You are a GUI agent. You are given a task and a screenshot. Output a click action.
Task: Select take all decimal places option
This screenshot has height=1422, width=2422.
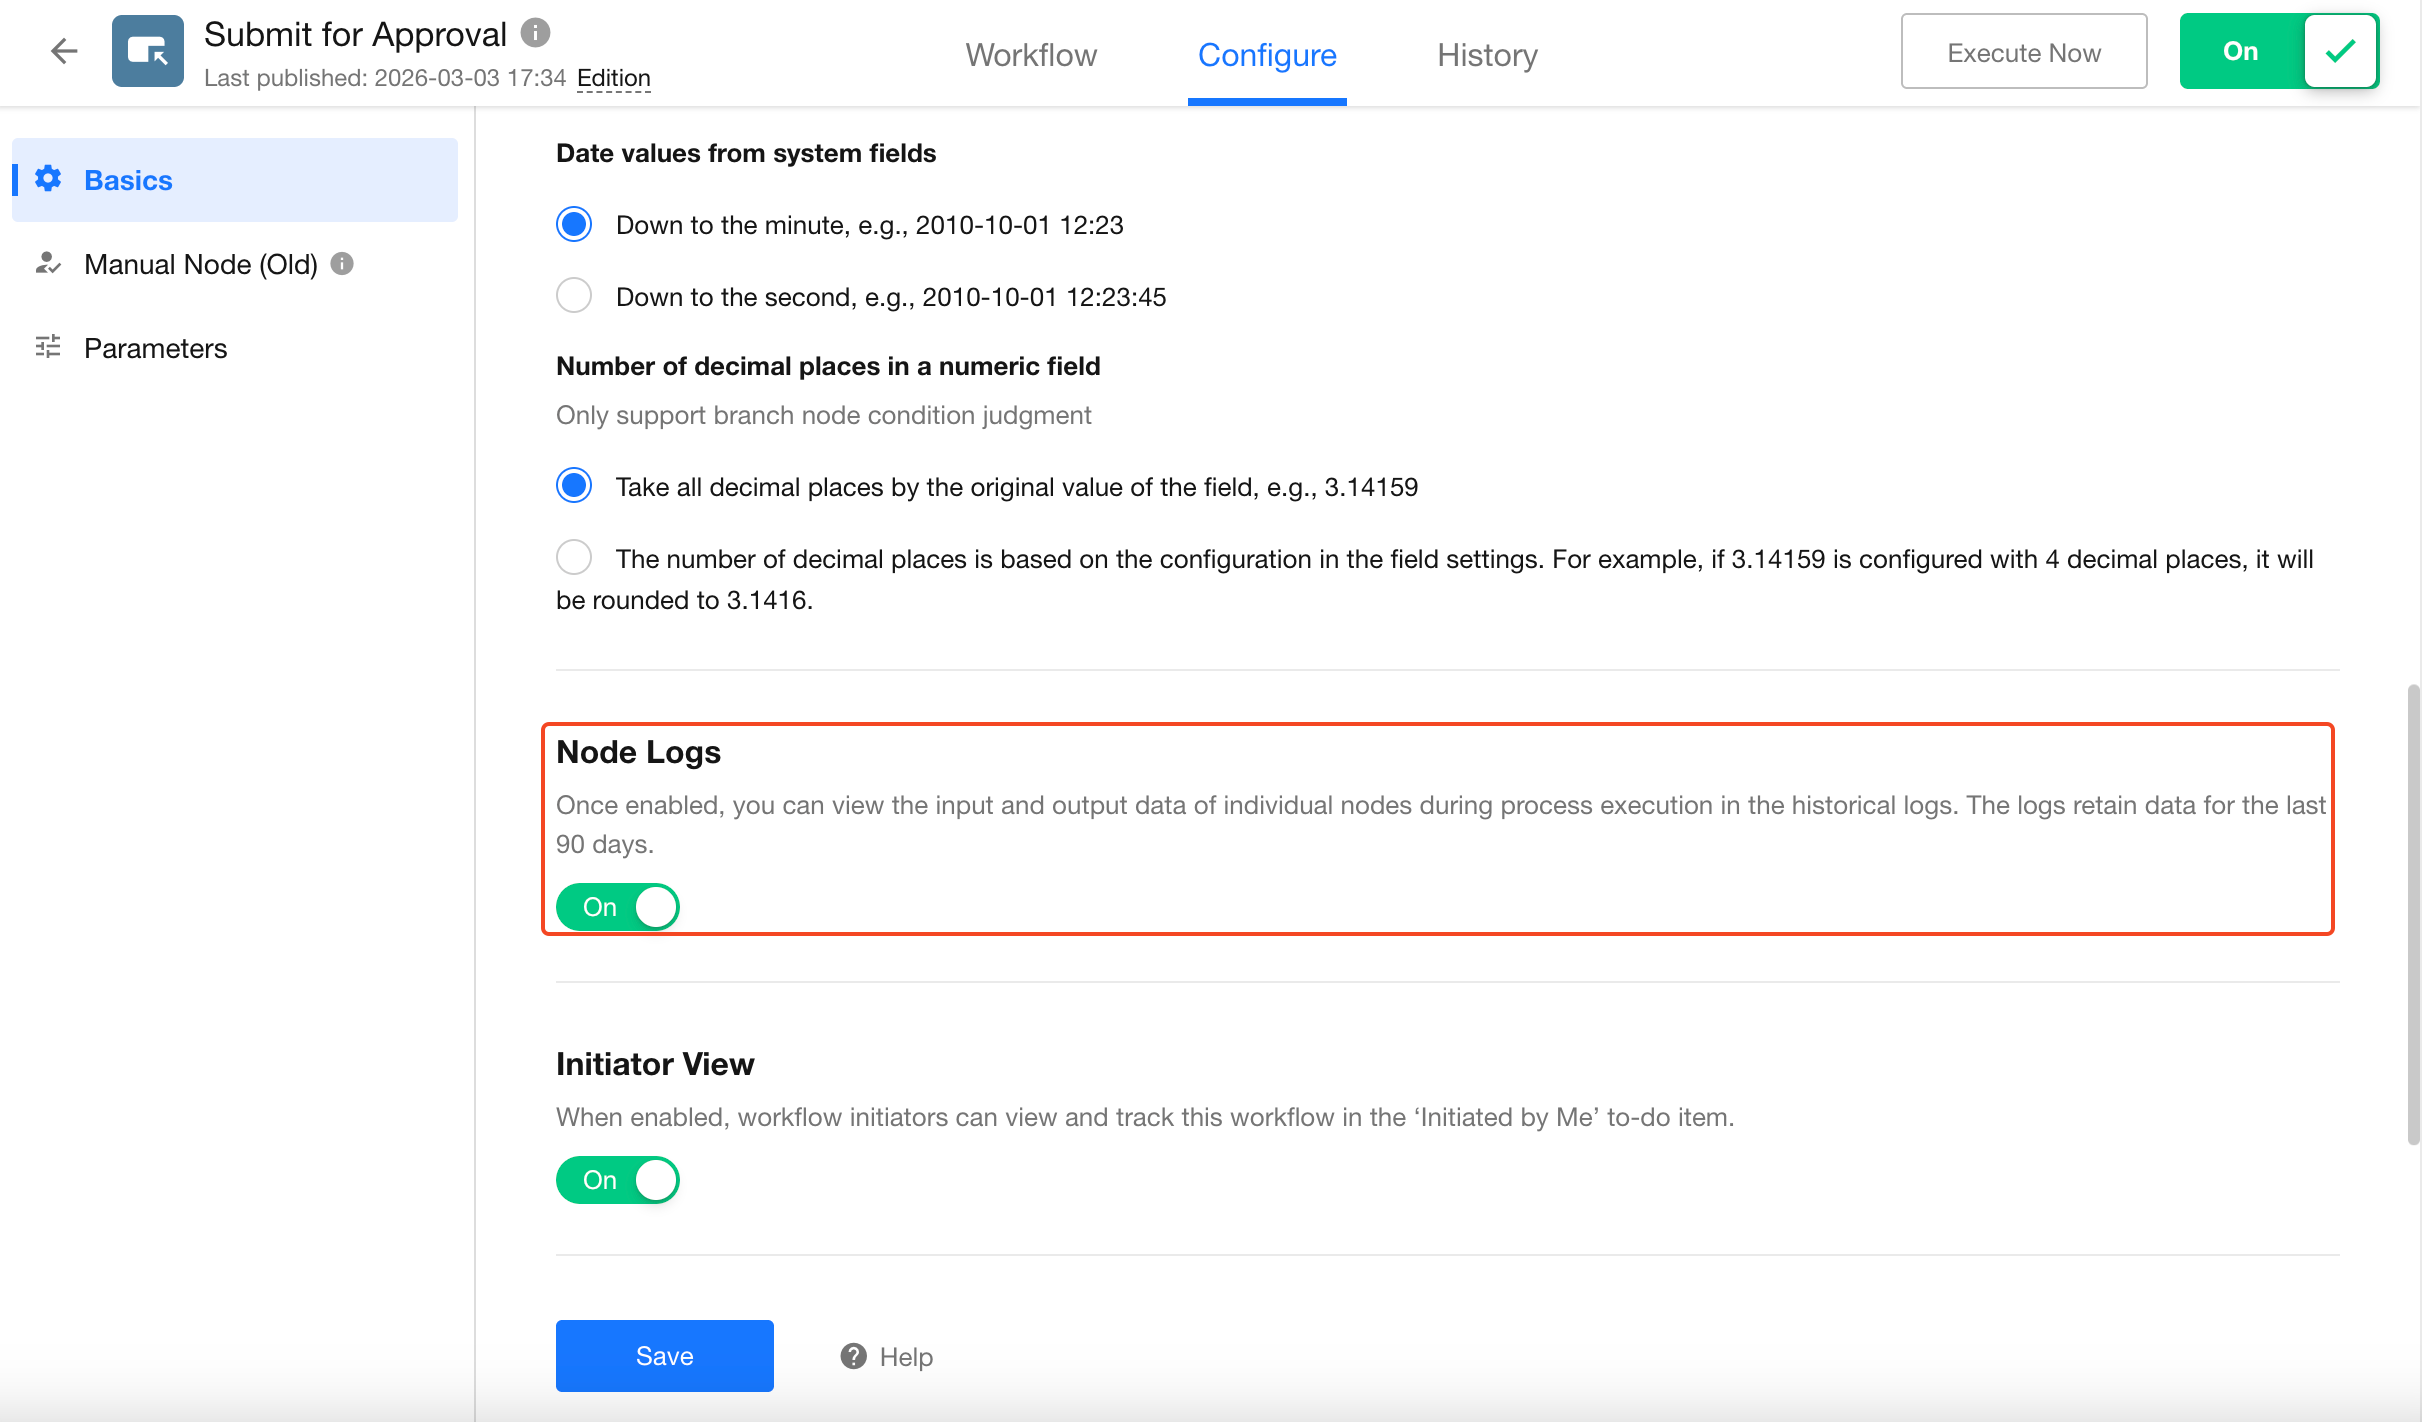pos(574,486)
